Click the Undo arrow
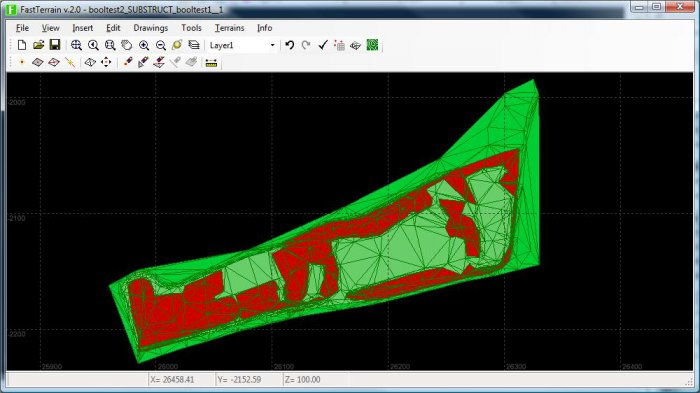The width and height of the screenshot is (700, 393). pos(289,45)
